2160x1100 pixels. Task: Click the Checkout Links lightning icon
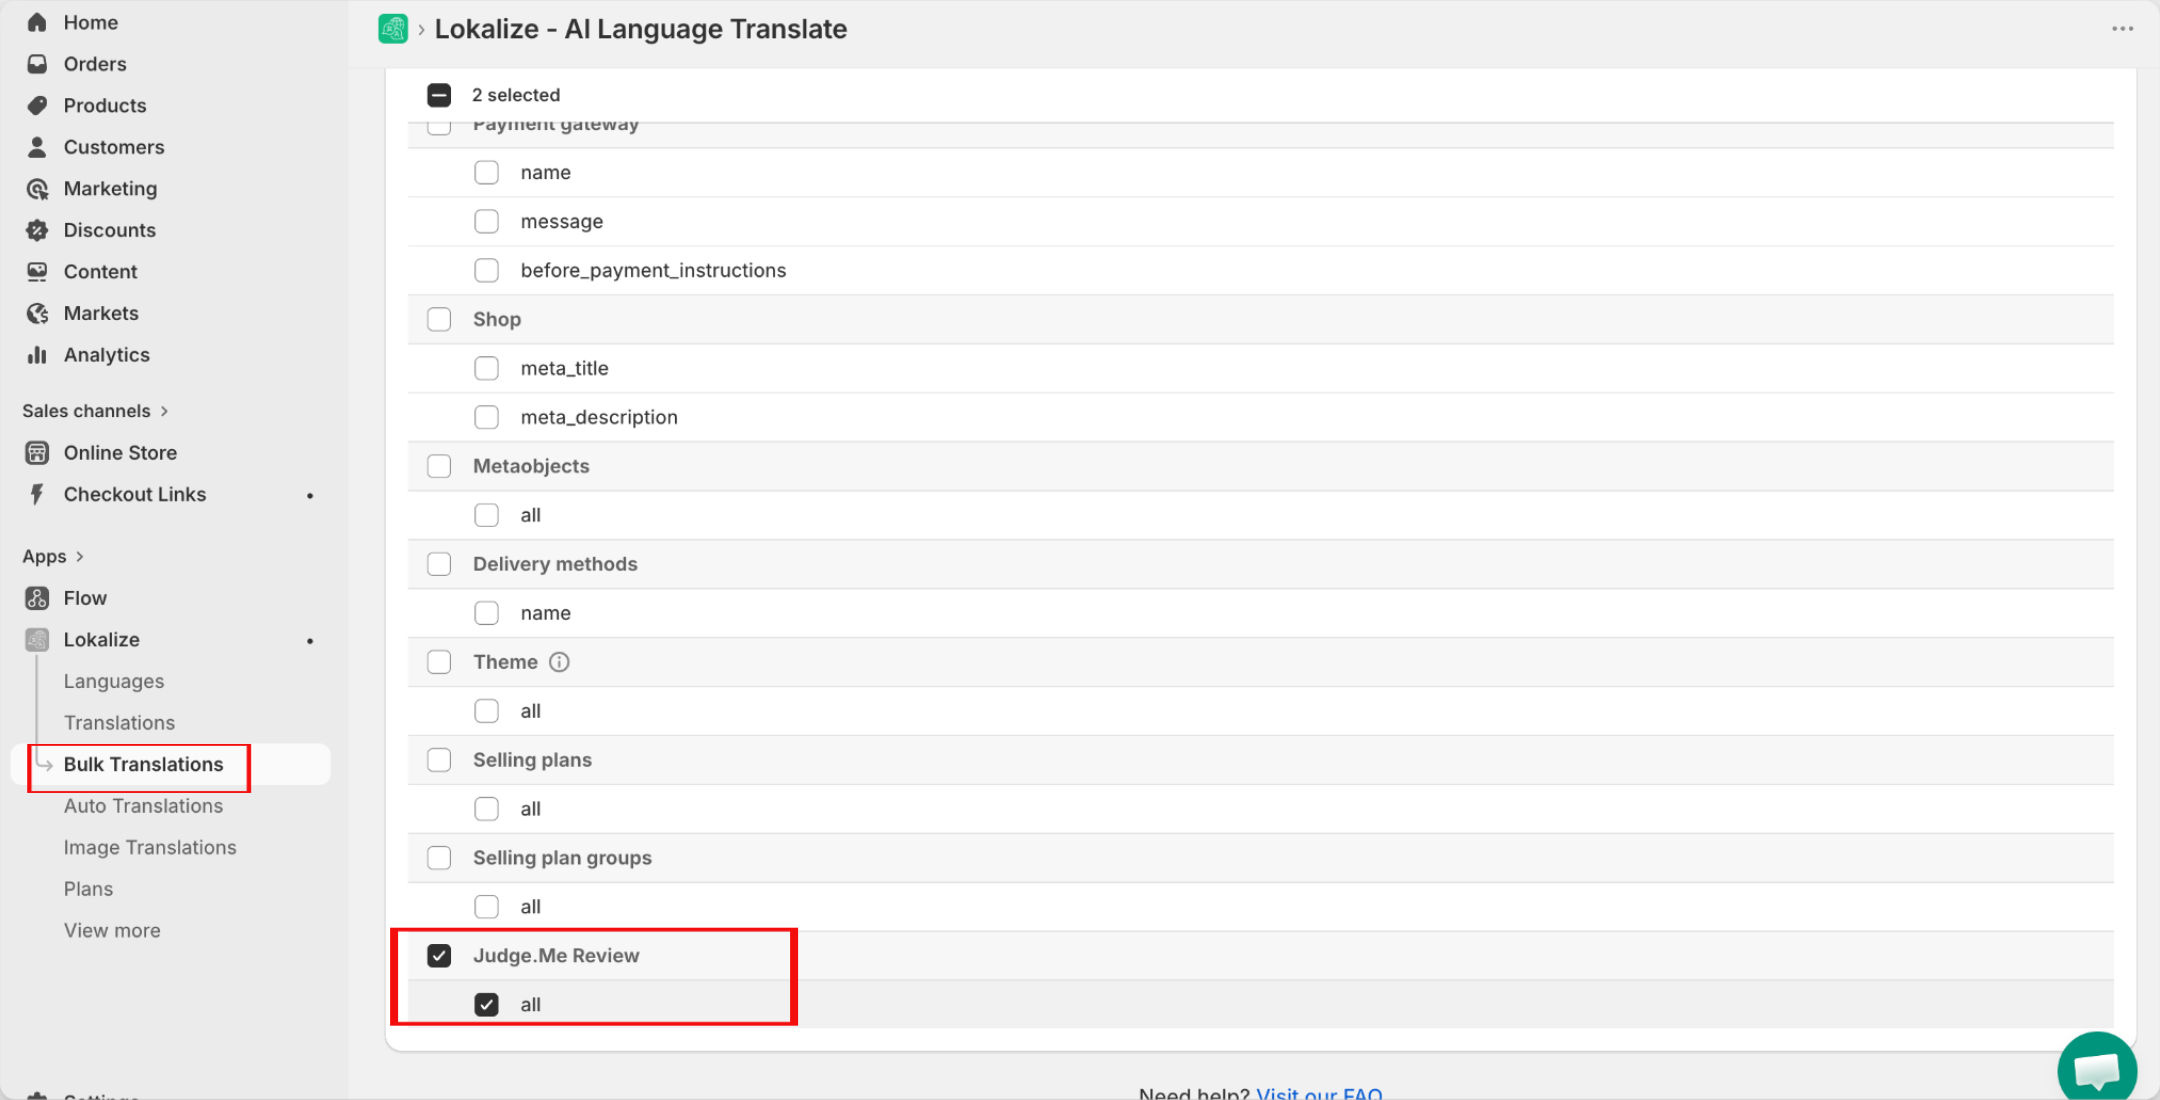coord(37,494)
